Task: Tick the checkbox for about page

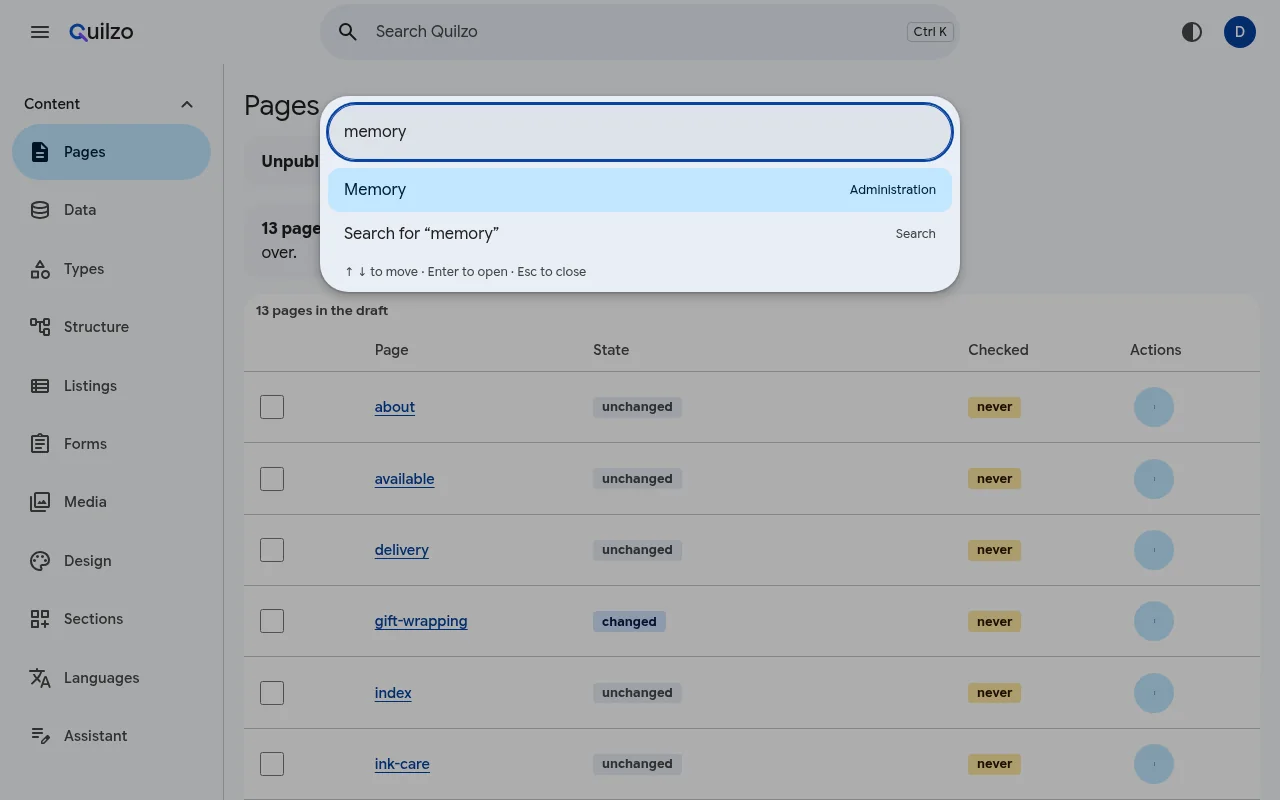Action: (272, 407)
